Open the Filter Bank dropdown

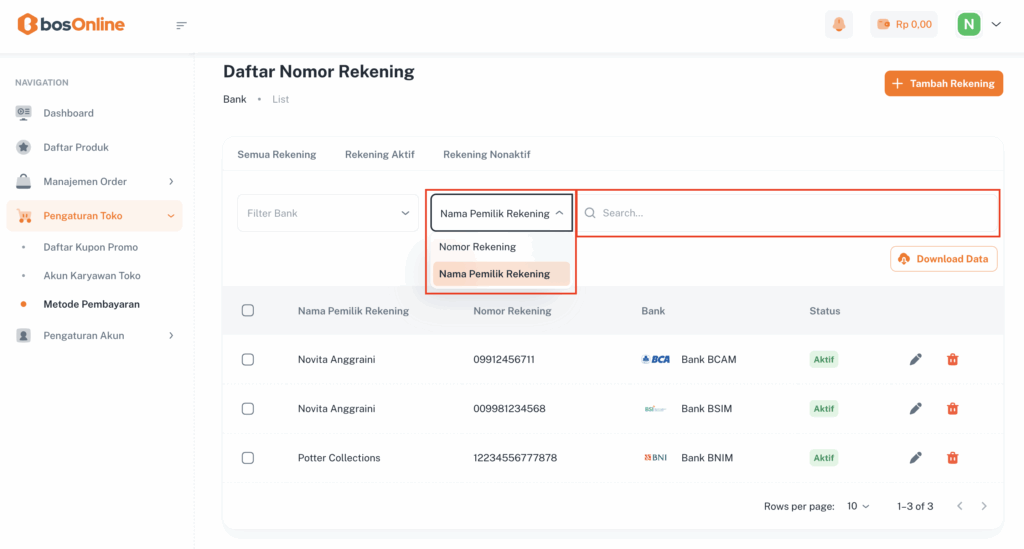pyautogui.click(x=327, y=213)
